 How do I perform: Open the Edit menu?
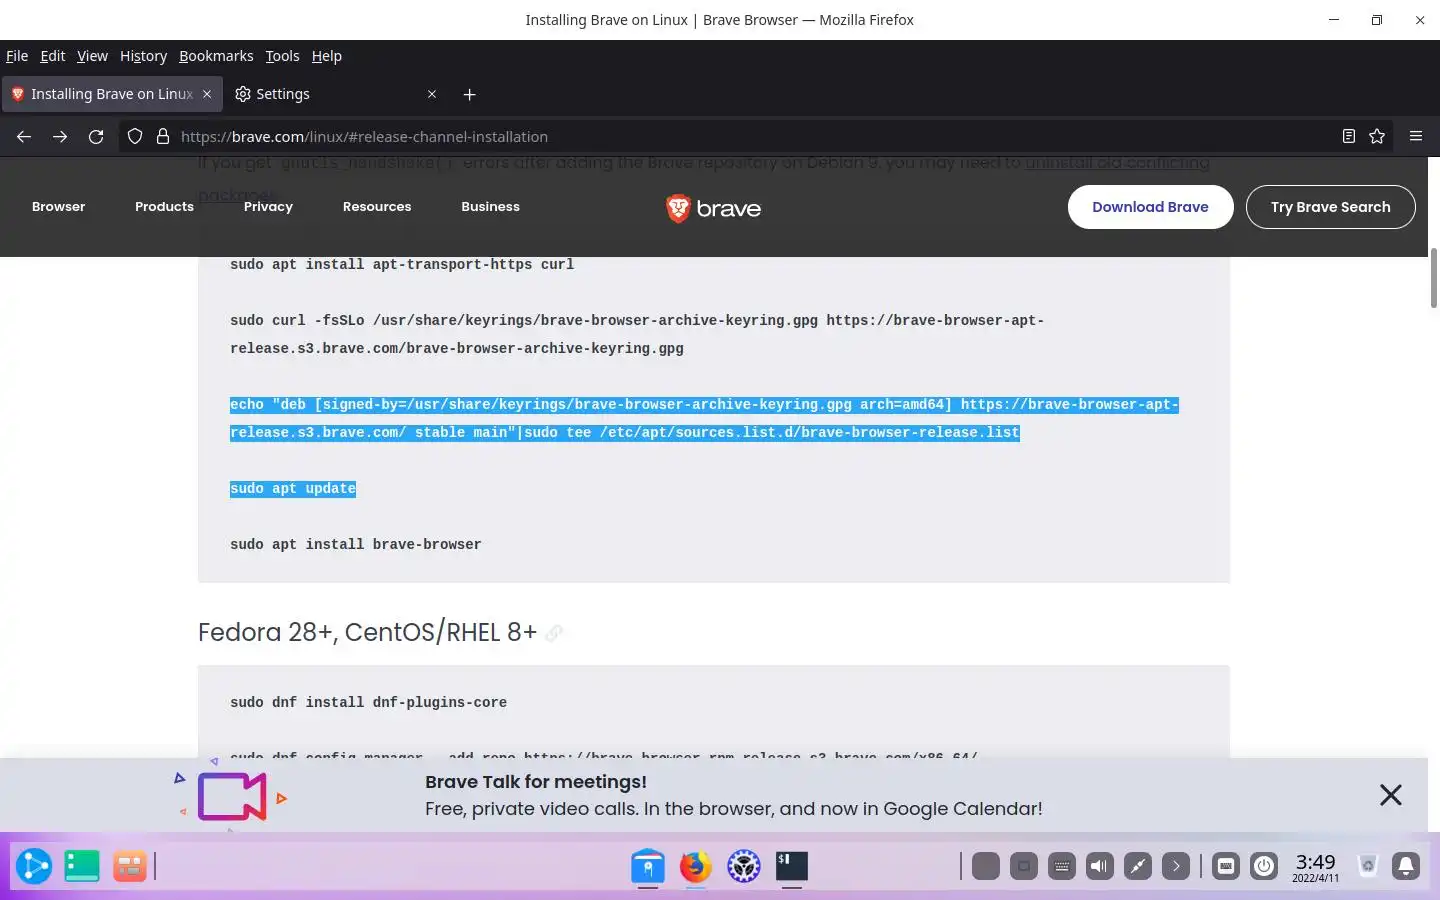click(x=52, y=56)
